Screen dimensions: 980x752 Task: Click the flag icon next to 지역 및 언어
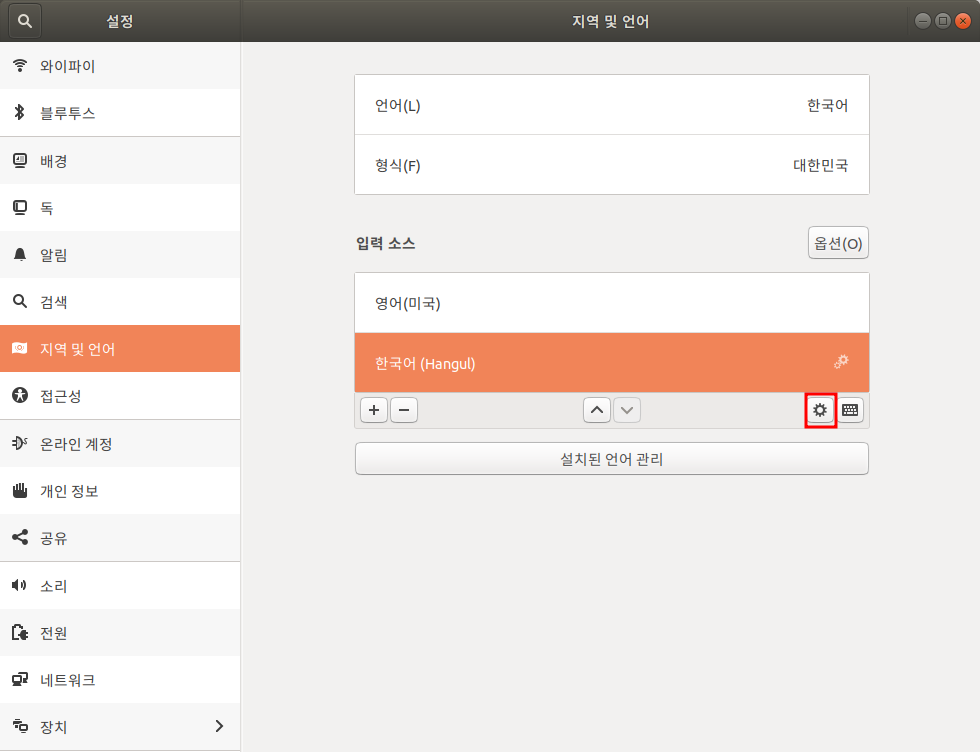coord(20,348)
